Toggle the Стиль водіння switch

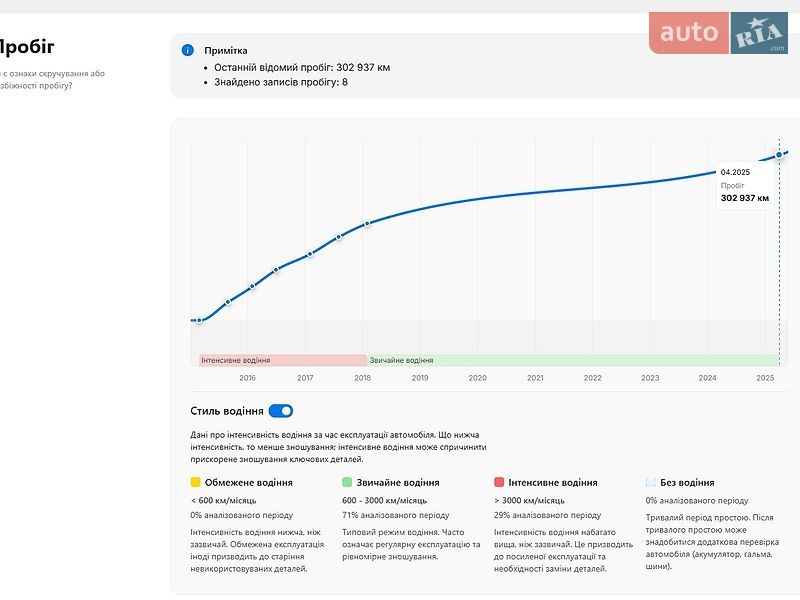click(x=281, y=411)
